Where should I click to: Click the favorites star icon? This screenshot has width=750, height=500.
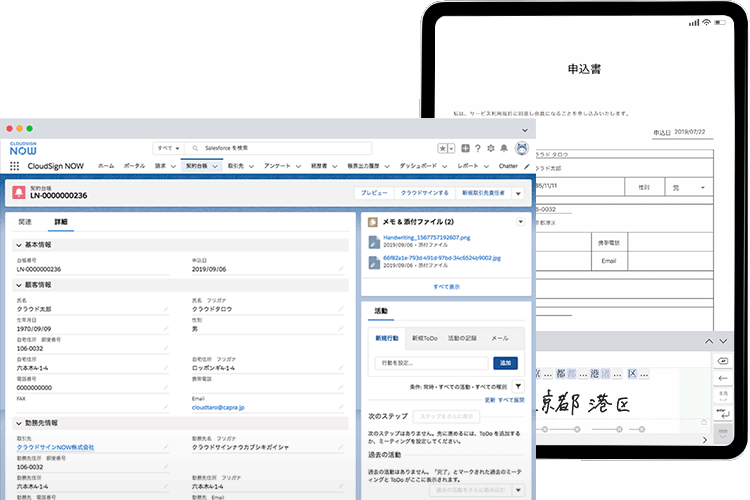point(443,148)
